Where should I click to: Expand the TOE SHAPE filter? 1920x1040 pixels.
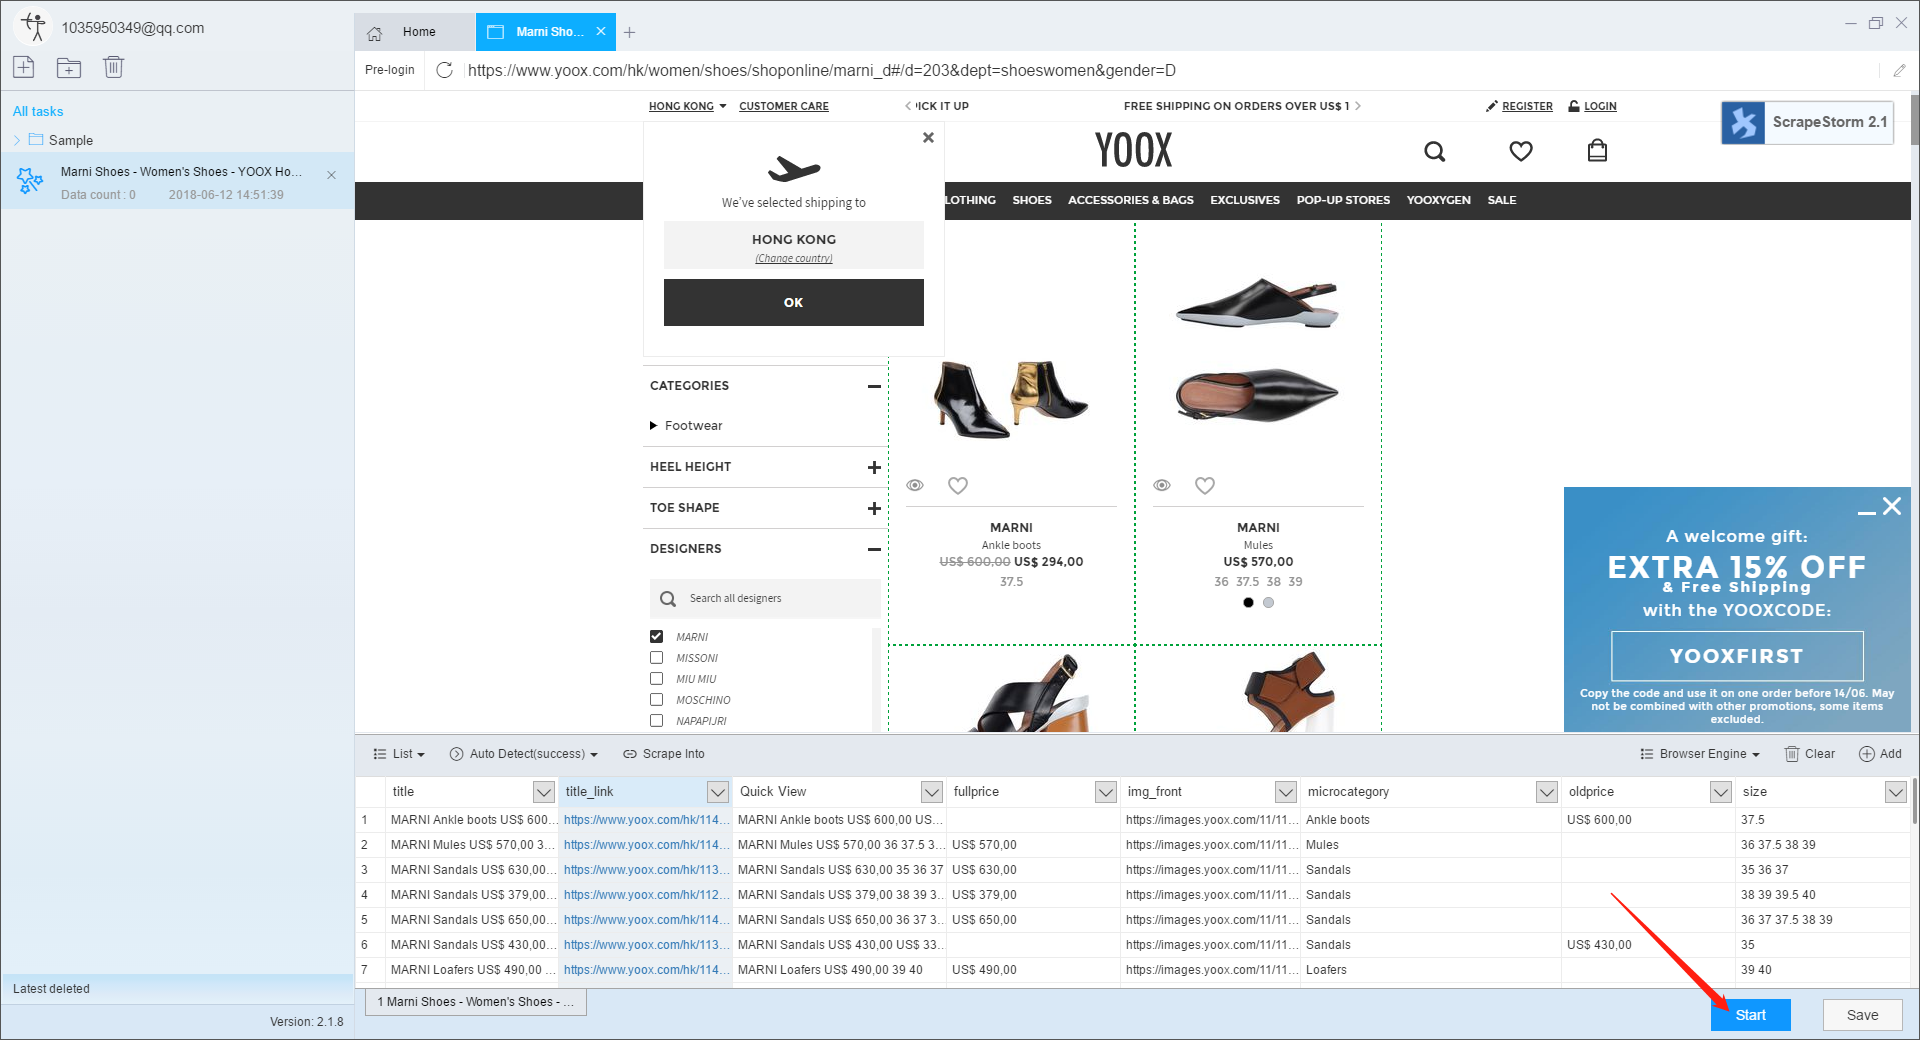click(x=874, y=508)
